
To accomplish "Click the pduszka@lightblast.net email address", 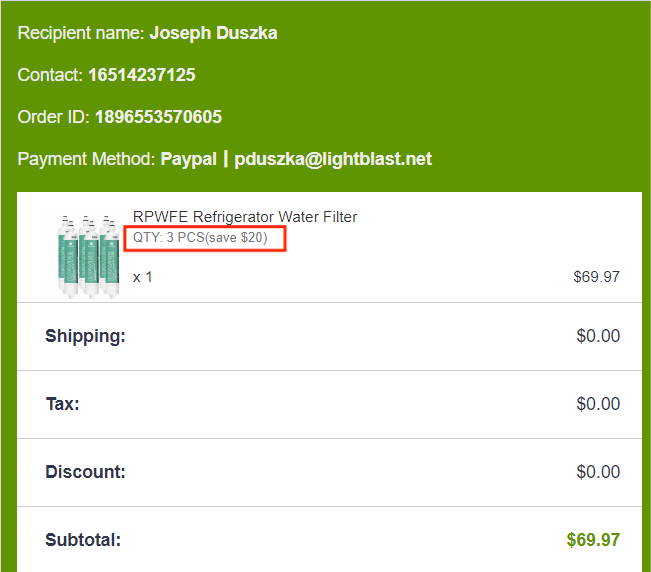I will pos(333,159).
